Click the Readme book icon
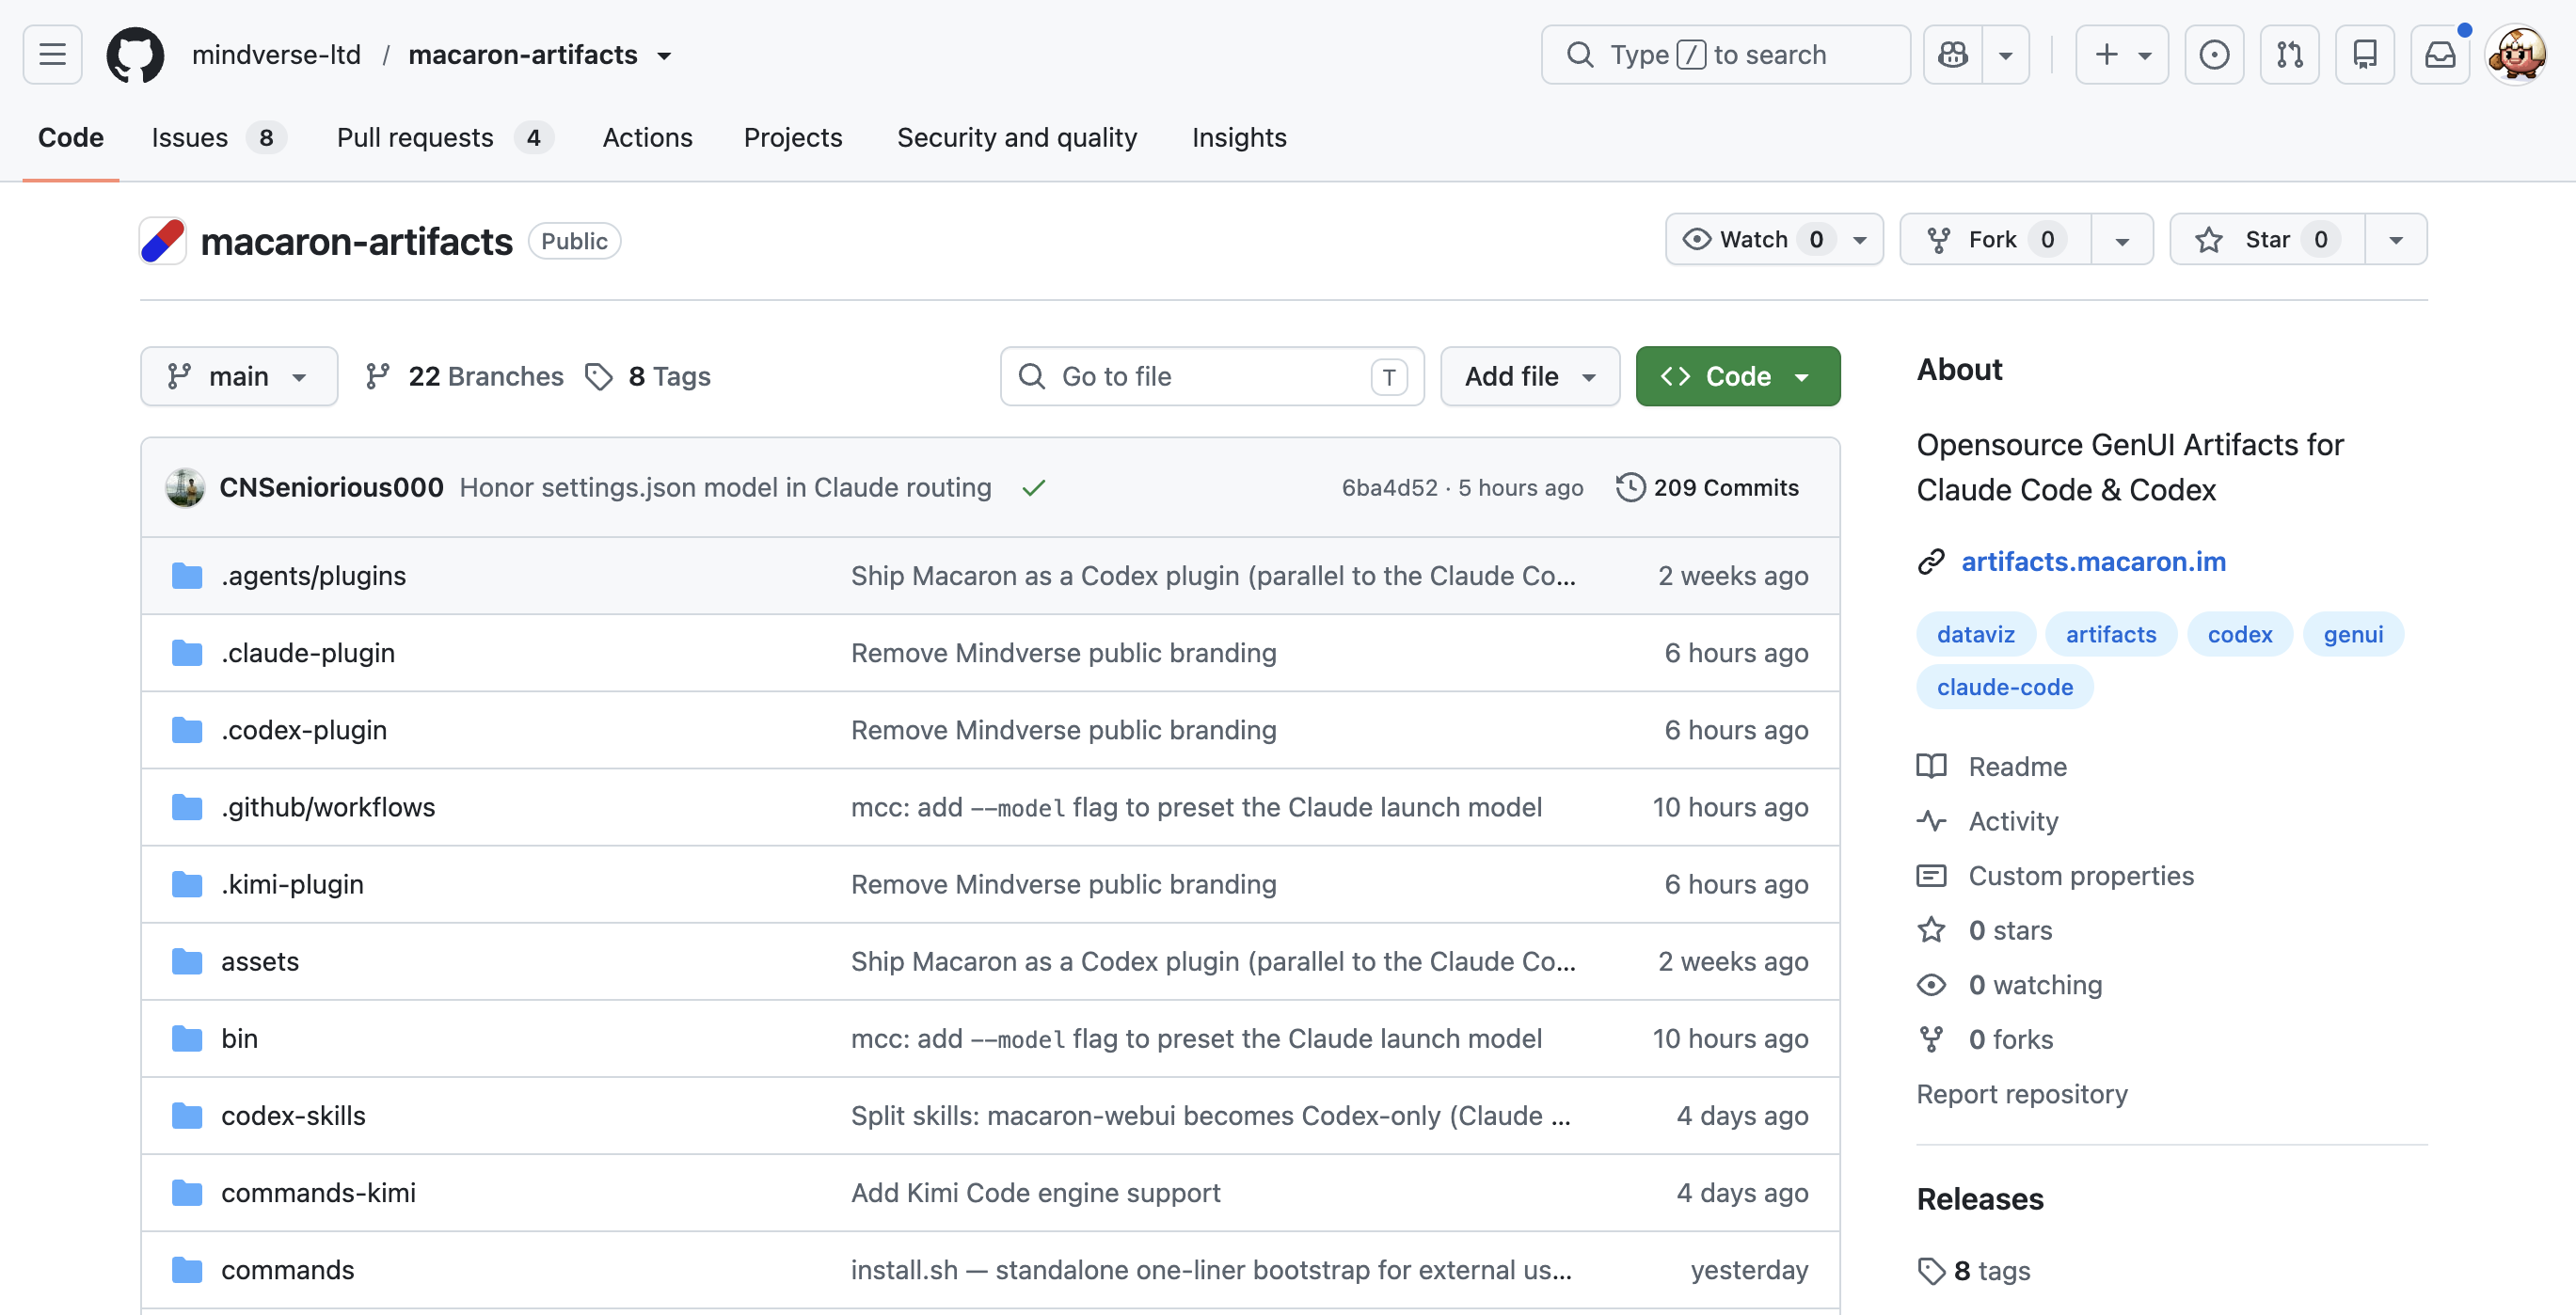 point(1931,766)
